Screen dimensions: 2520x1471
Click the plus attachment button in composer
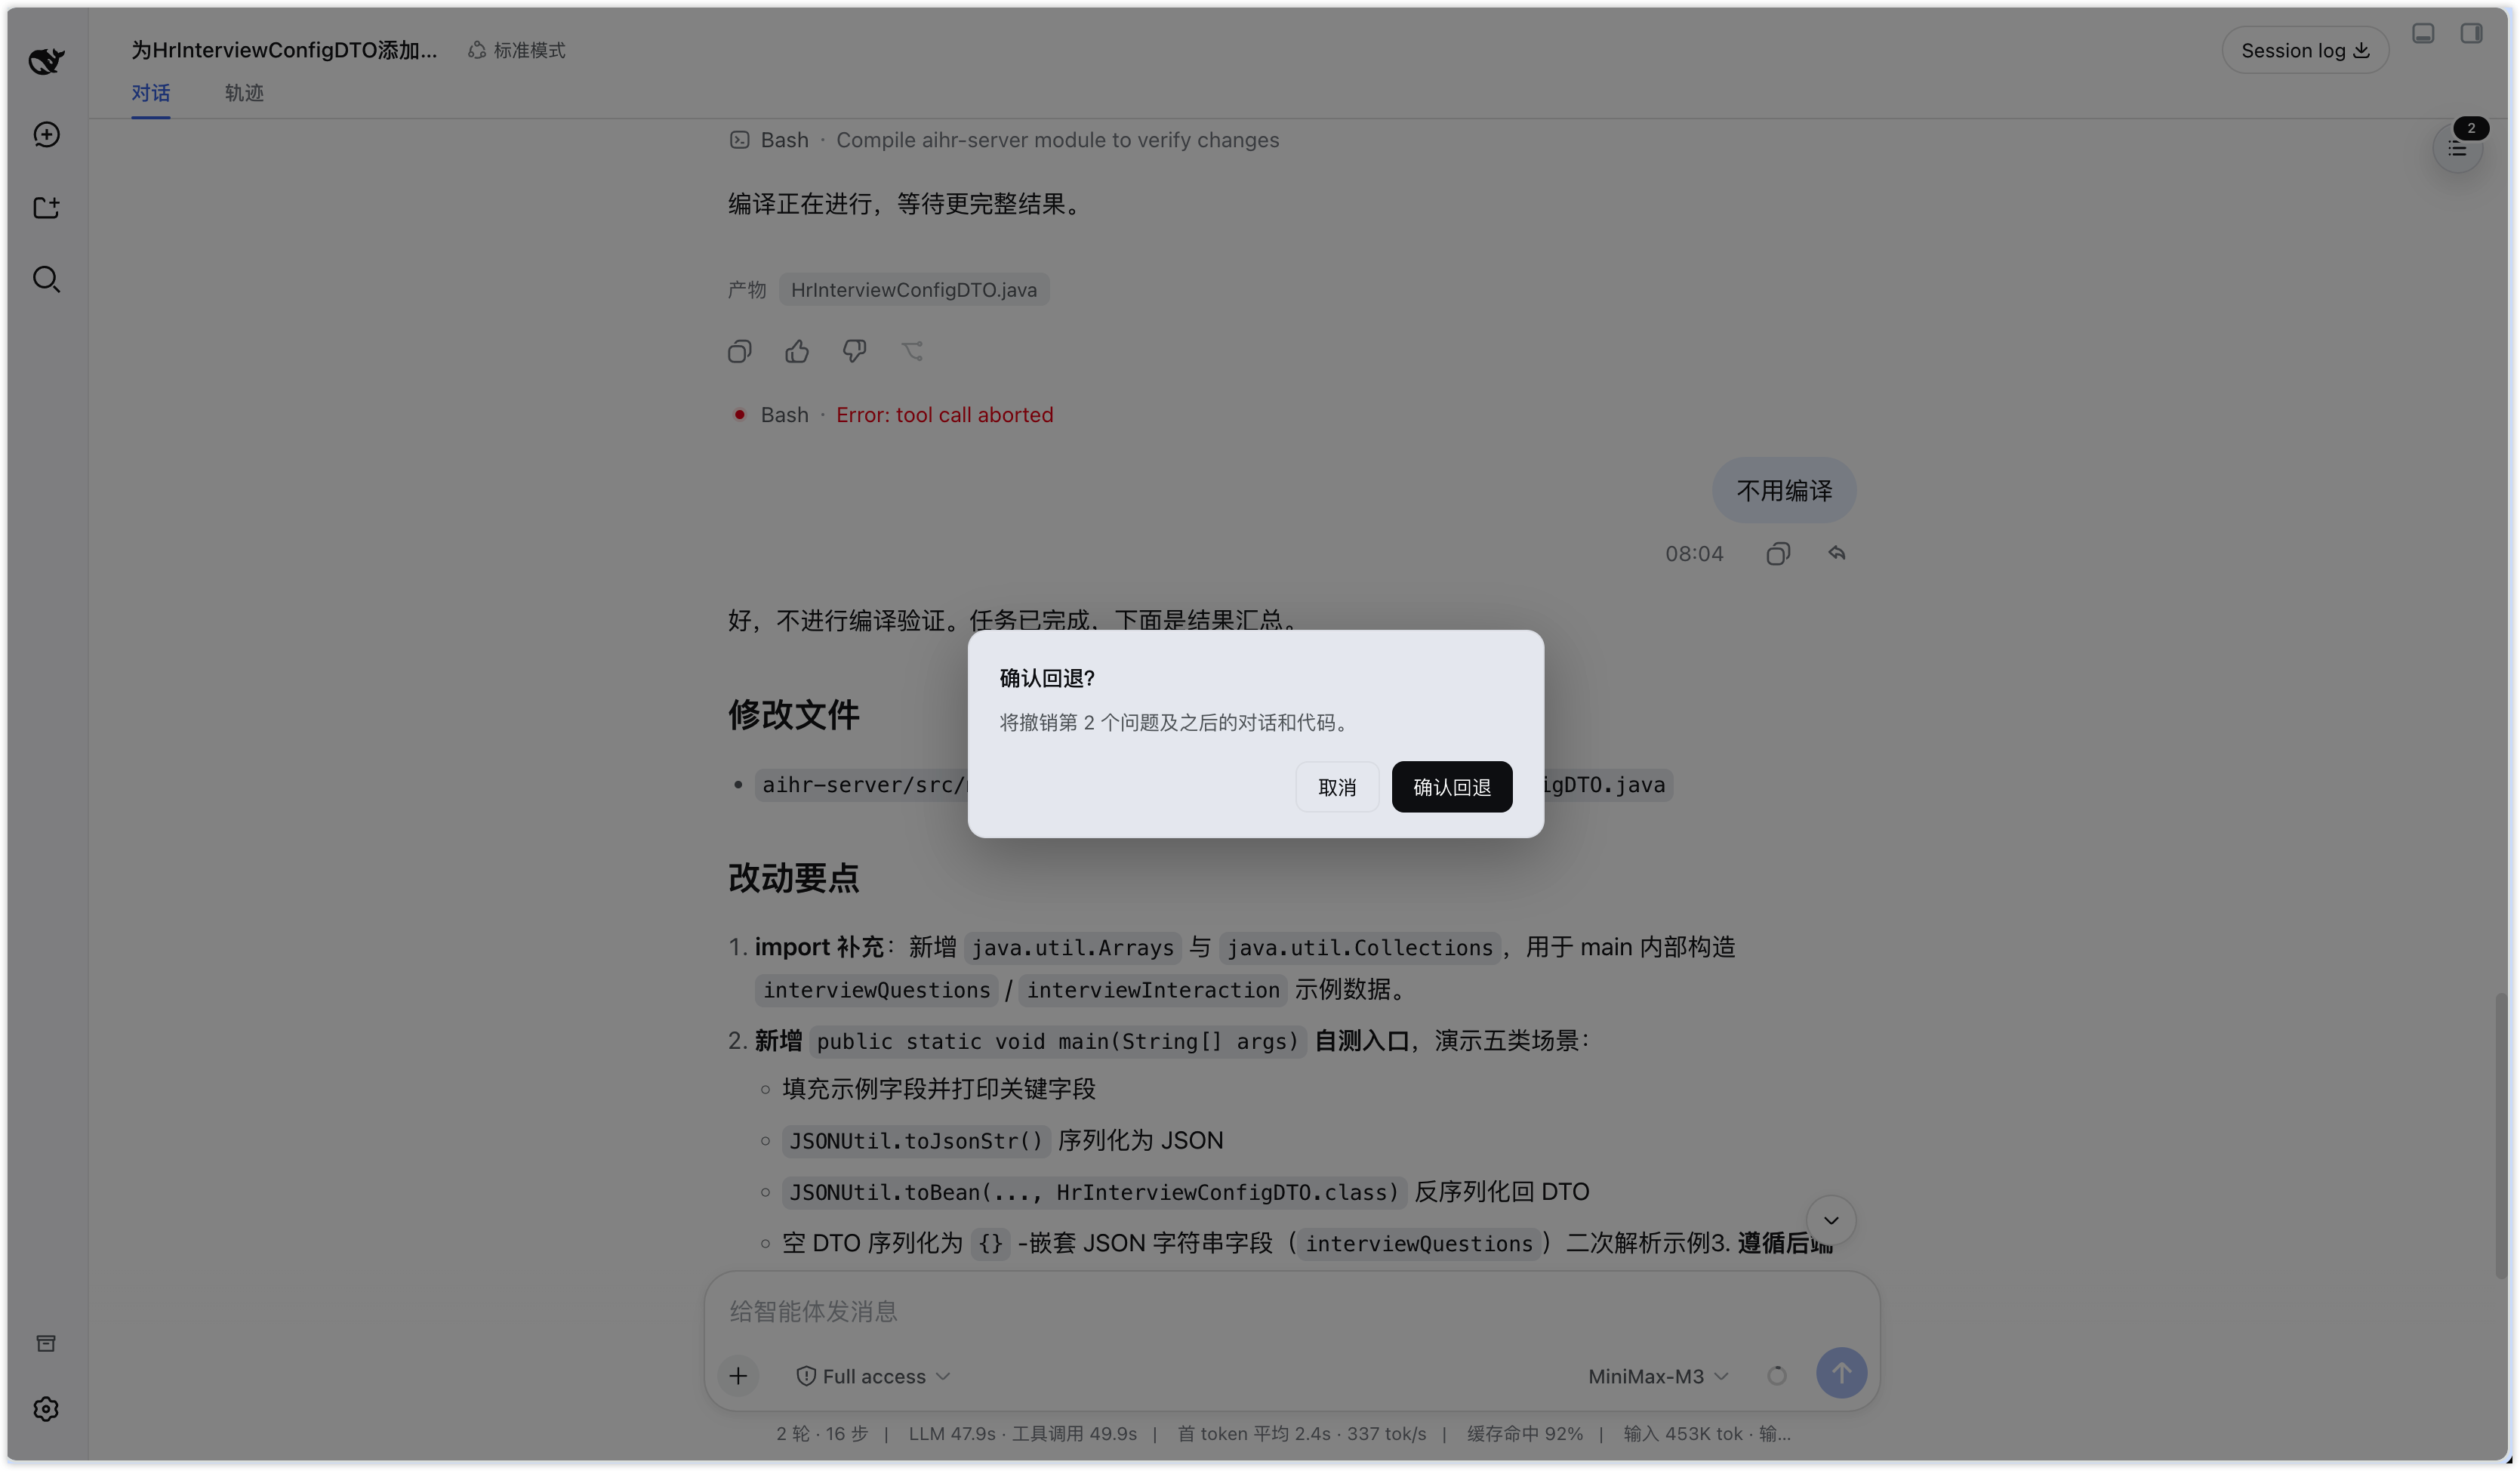coord(738,1376)
